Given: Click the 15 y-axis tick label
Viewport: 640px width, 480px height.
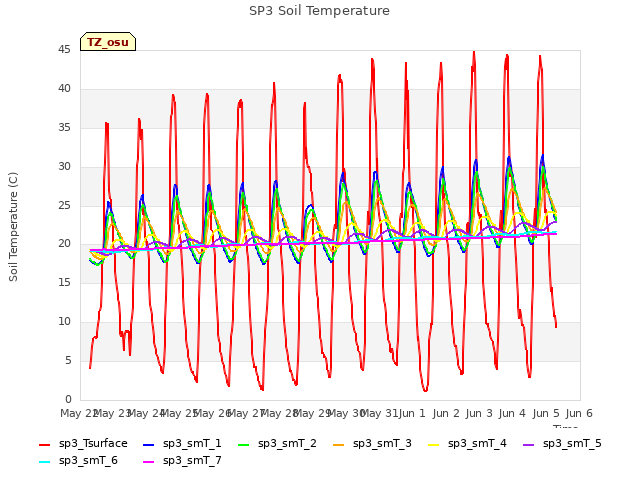Looking at the screenshot, I should tap(64, 282).
